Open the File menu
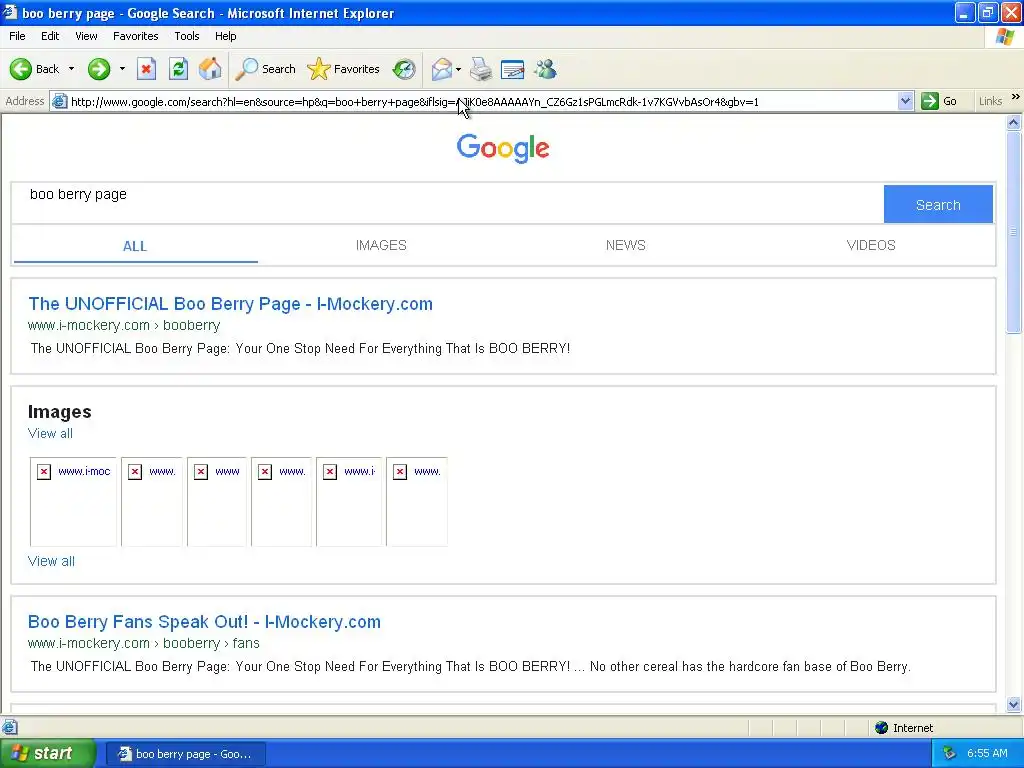 17,36
